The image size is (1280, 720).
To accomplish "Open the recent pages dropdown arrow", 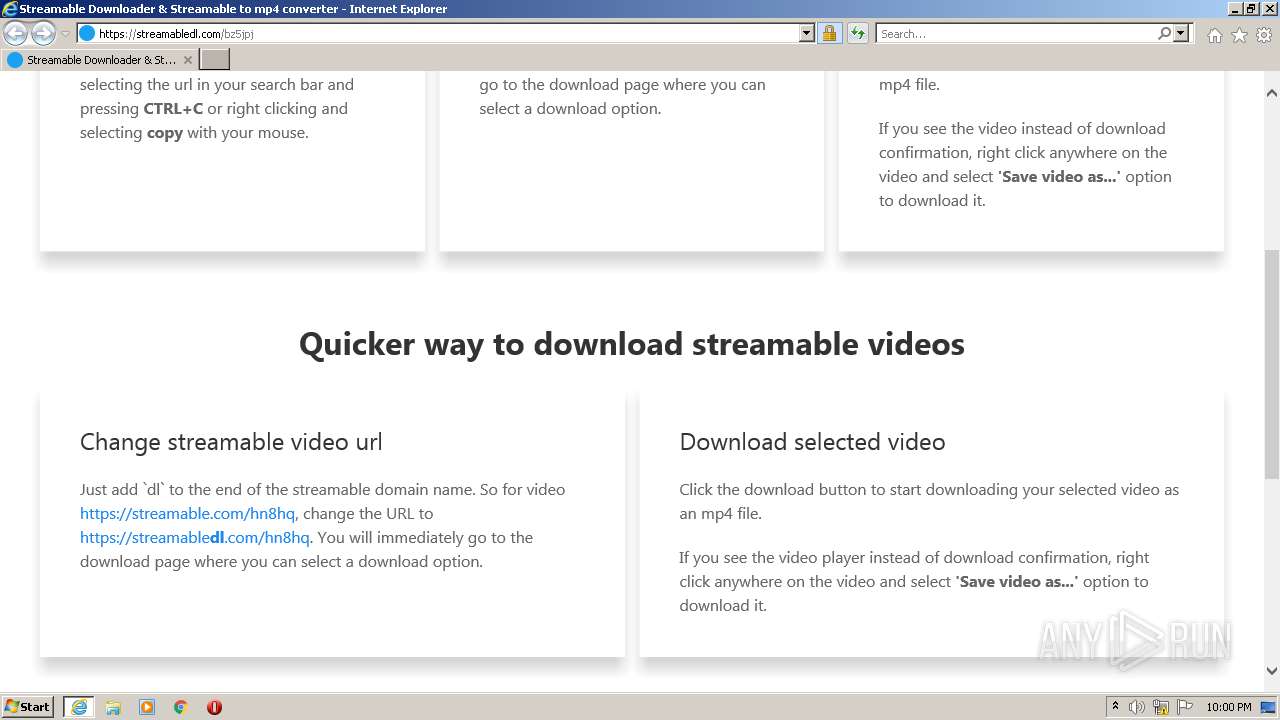I will 65,34.
